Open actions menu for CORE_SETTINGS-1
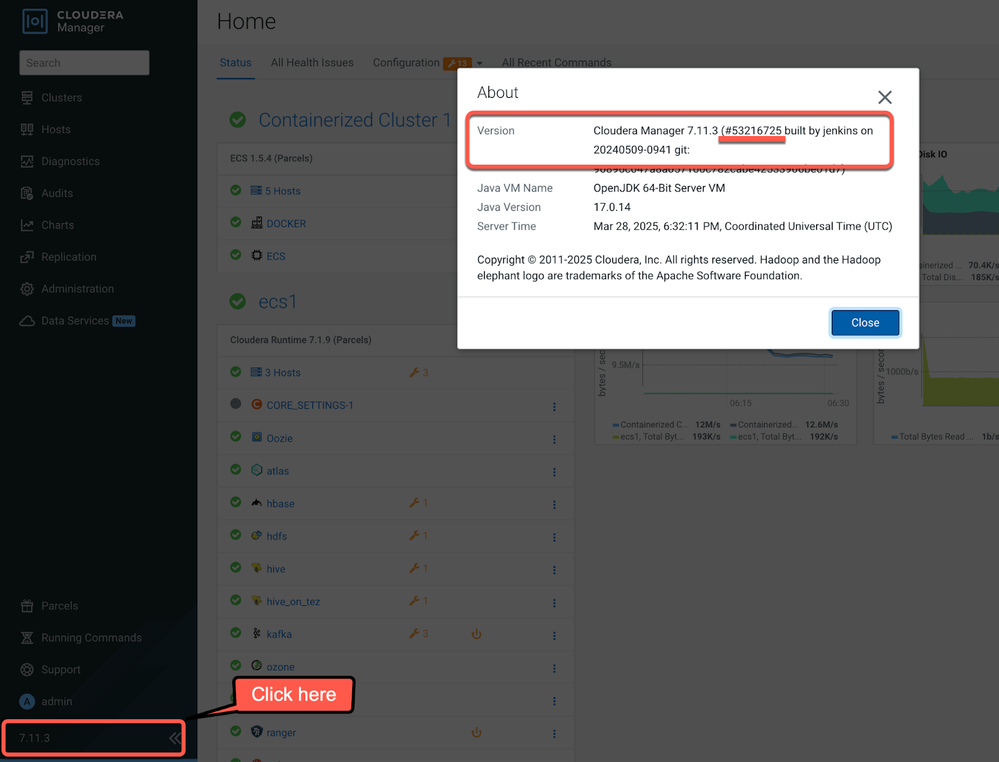The width and height of the screenshot is (999, 762). (554, 406)
